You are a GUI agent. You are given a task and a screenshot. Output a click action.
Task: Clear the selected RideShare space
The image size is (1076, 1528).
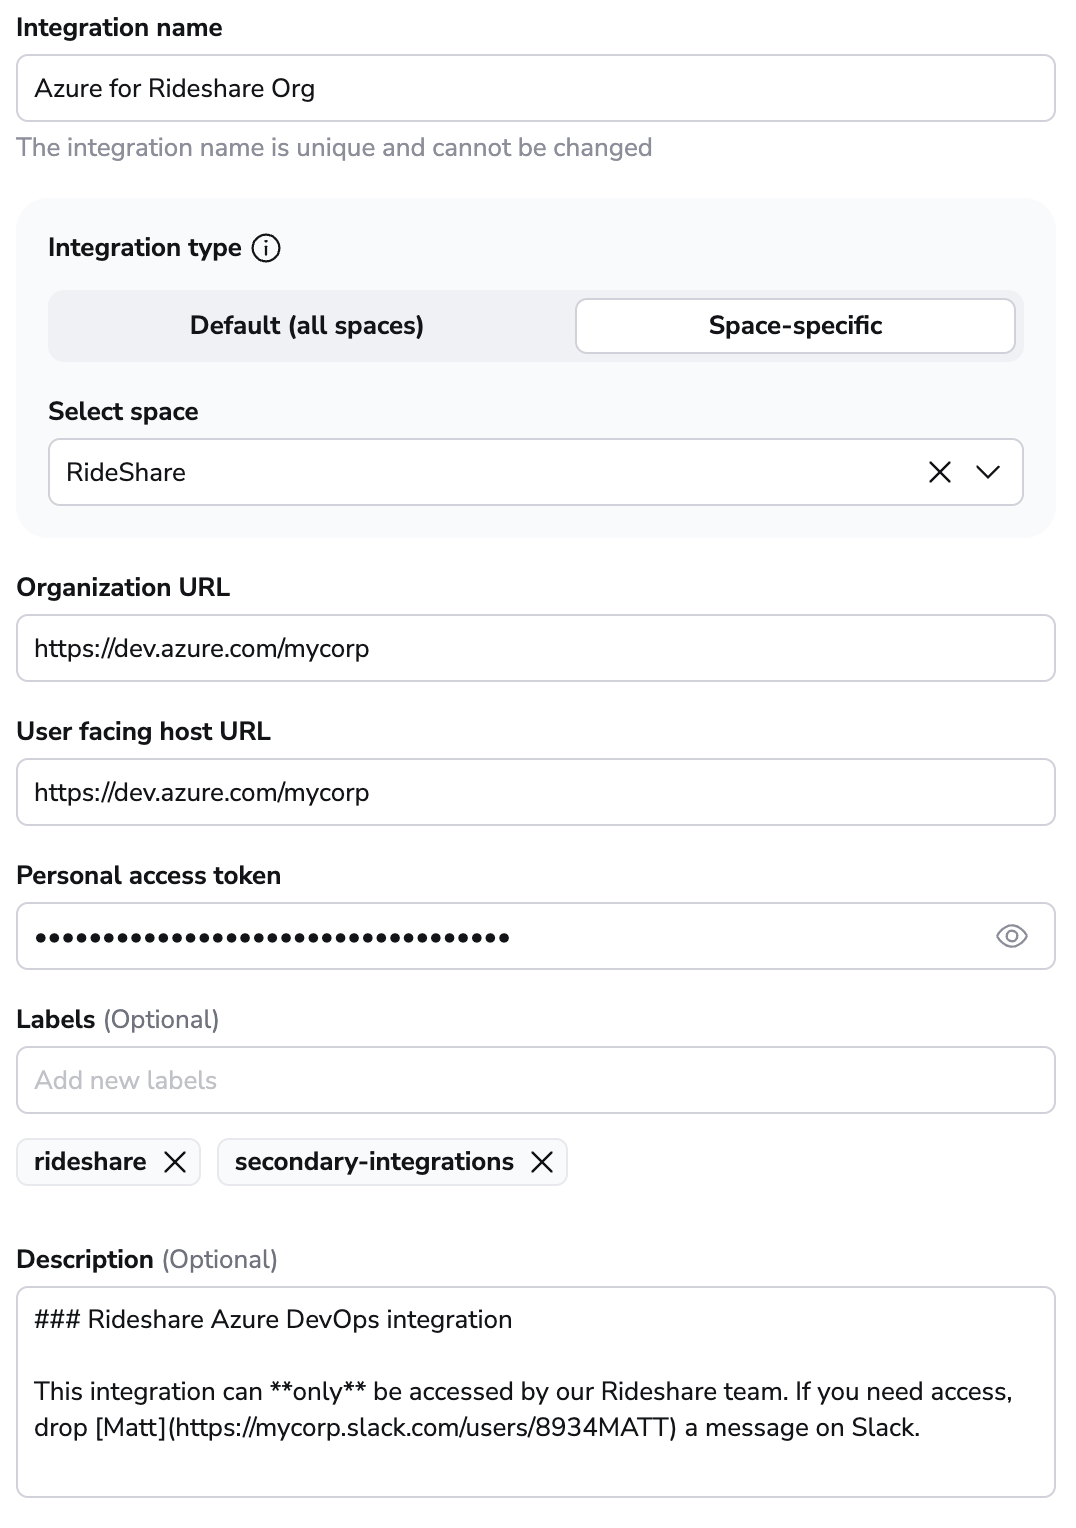(940, 472)
